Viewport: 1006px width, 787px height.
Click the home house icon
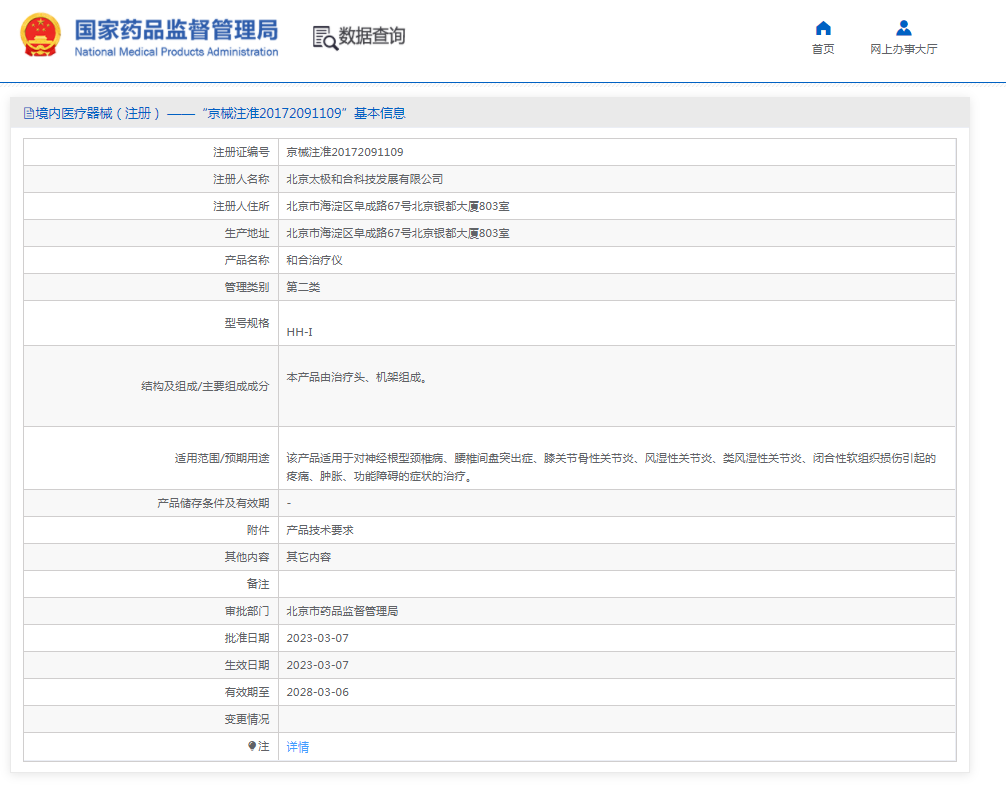coord(823,28)
